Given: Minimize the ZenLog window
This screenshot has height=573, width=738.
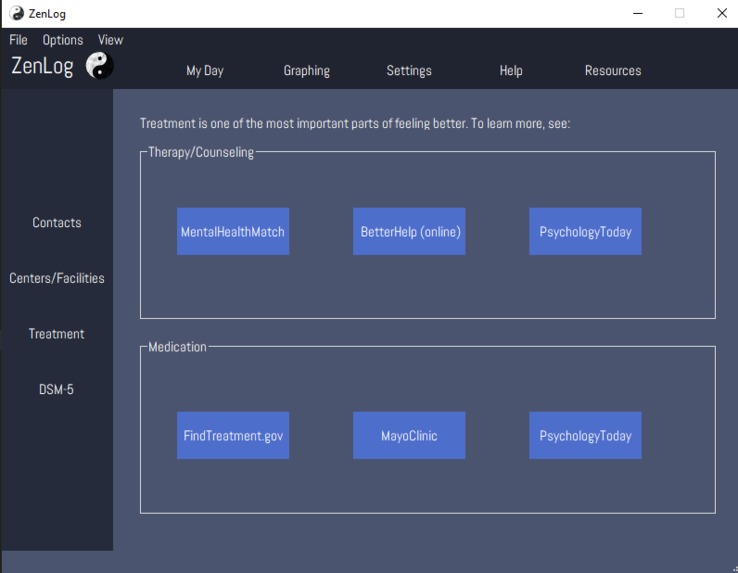Looking at the screenshot, I should 638,13.
